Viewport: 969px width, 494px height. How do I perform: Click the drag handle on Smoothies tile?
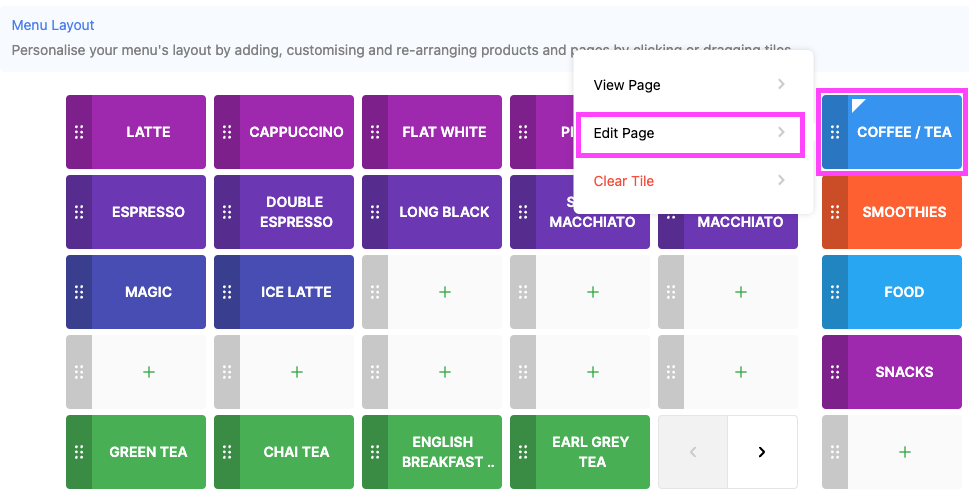[835, 212]
